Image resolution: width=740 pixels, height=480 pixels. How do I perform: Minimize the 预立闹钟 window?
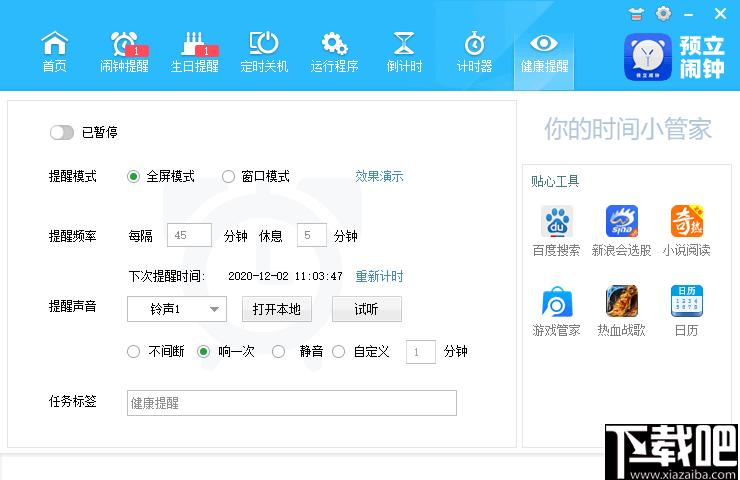689,15
